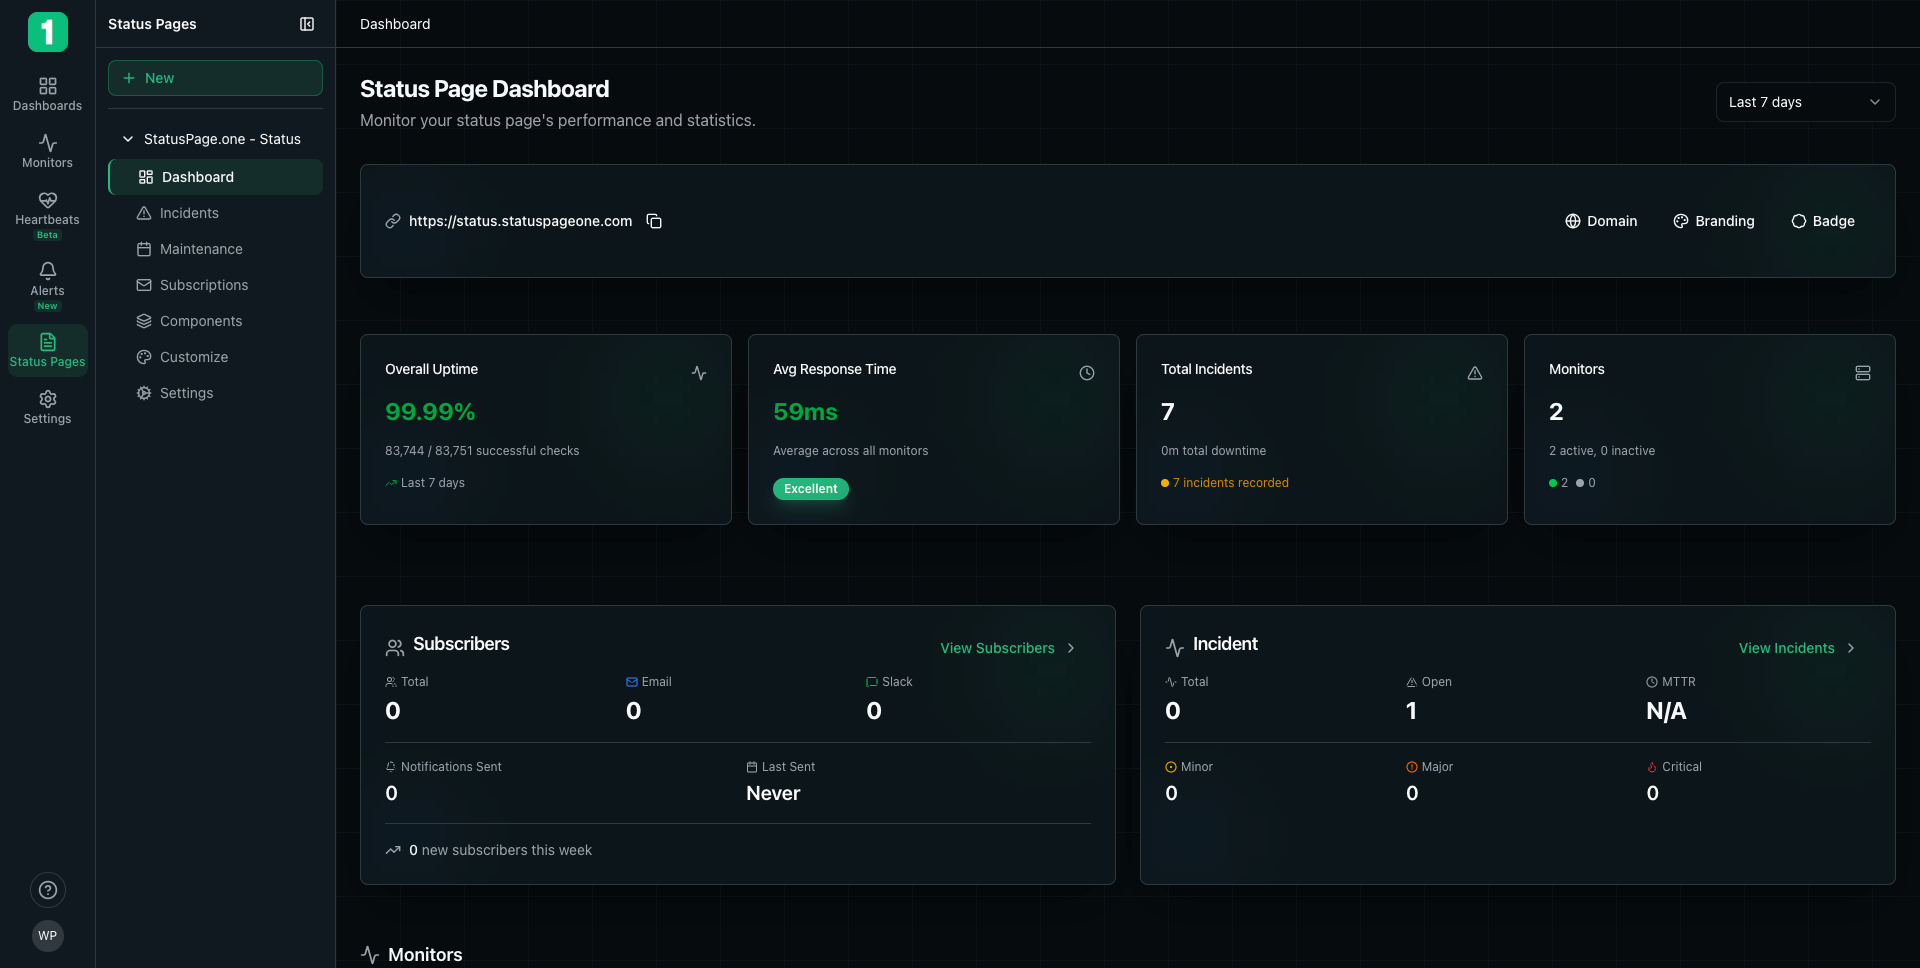Click the collapse panel icon near Status Pages

pyautogui.click(x=307, y=24)
